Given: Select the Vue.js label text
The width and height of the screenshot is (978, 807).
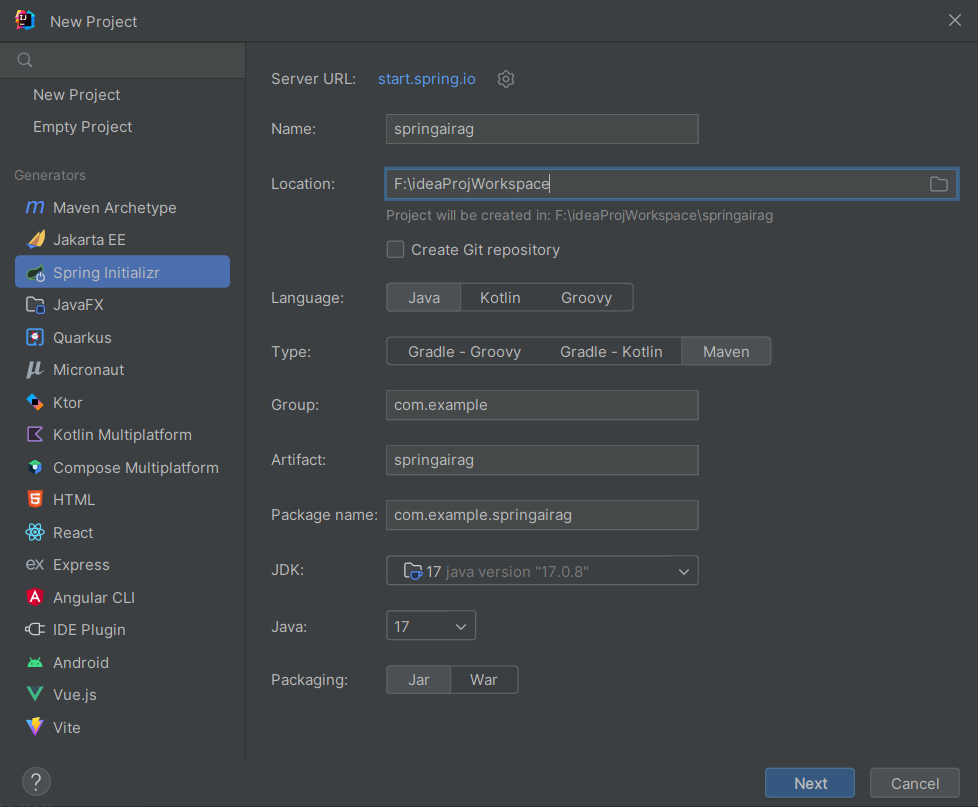Looking at the screenshot, I should 75,695.
